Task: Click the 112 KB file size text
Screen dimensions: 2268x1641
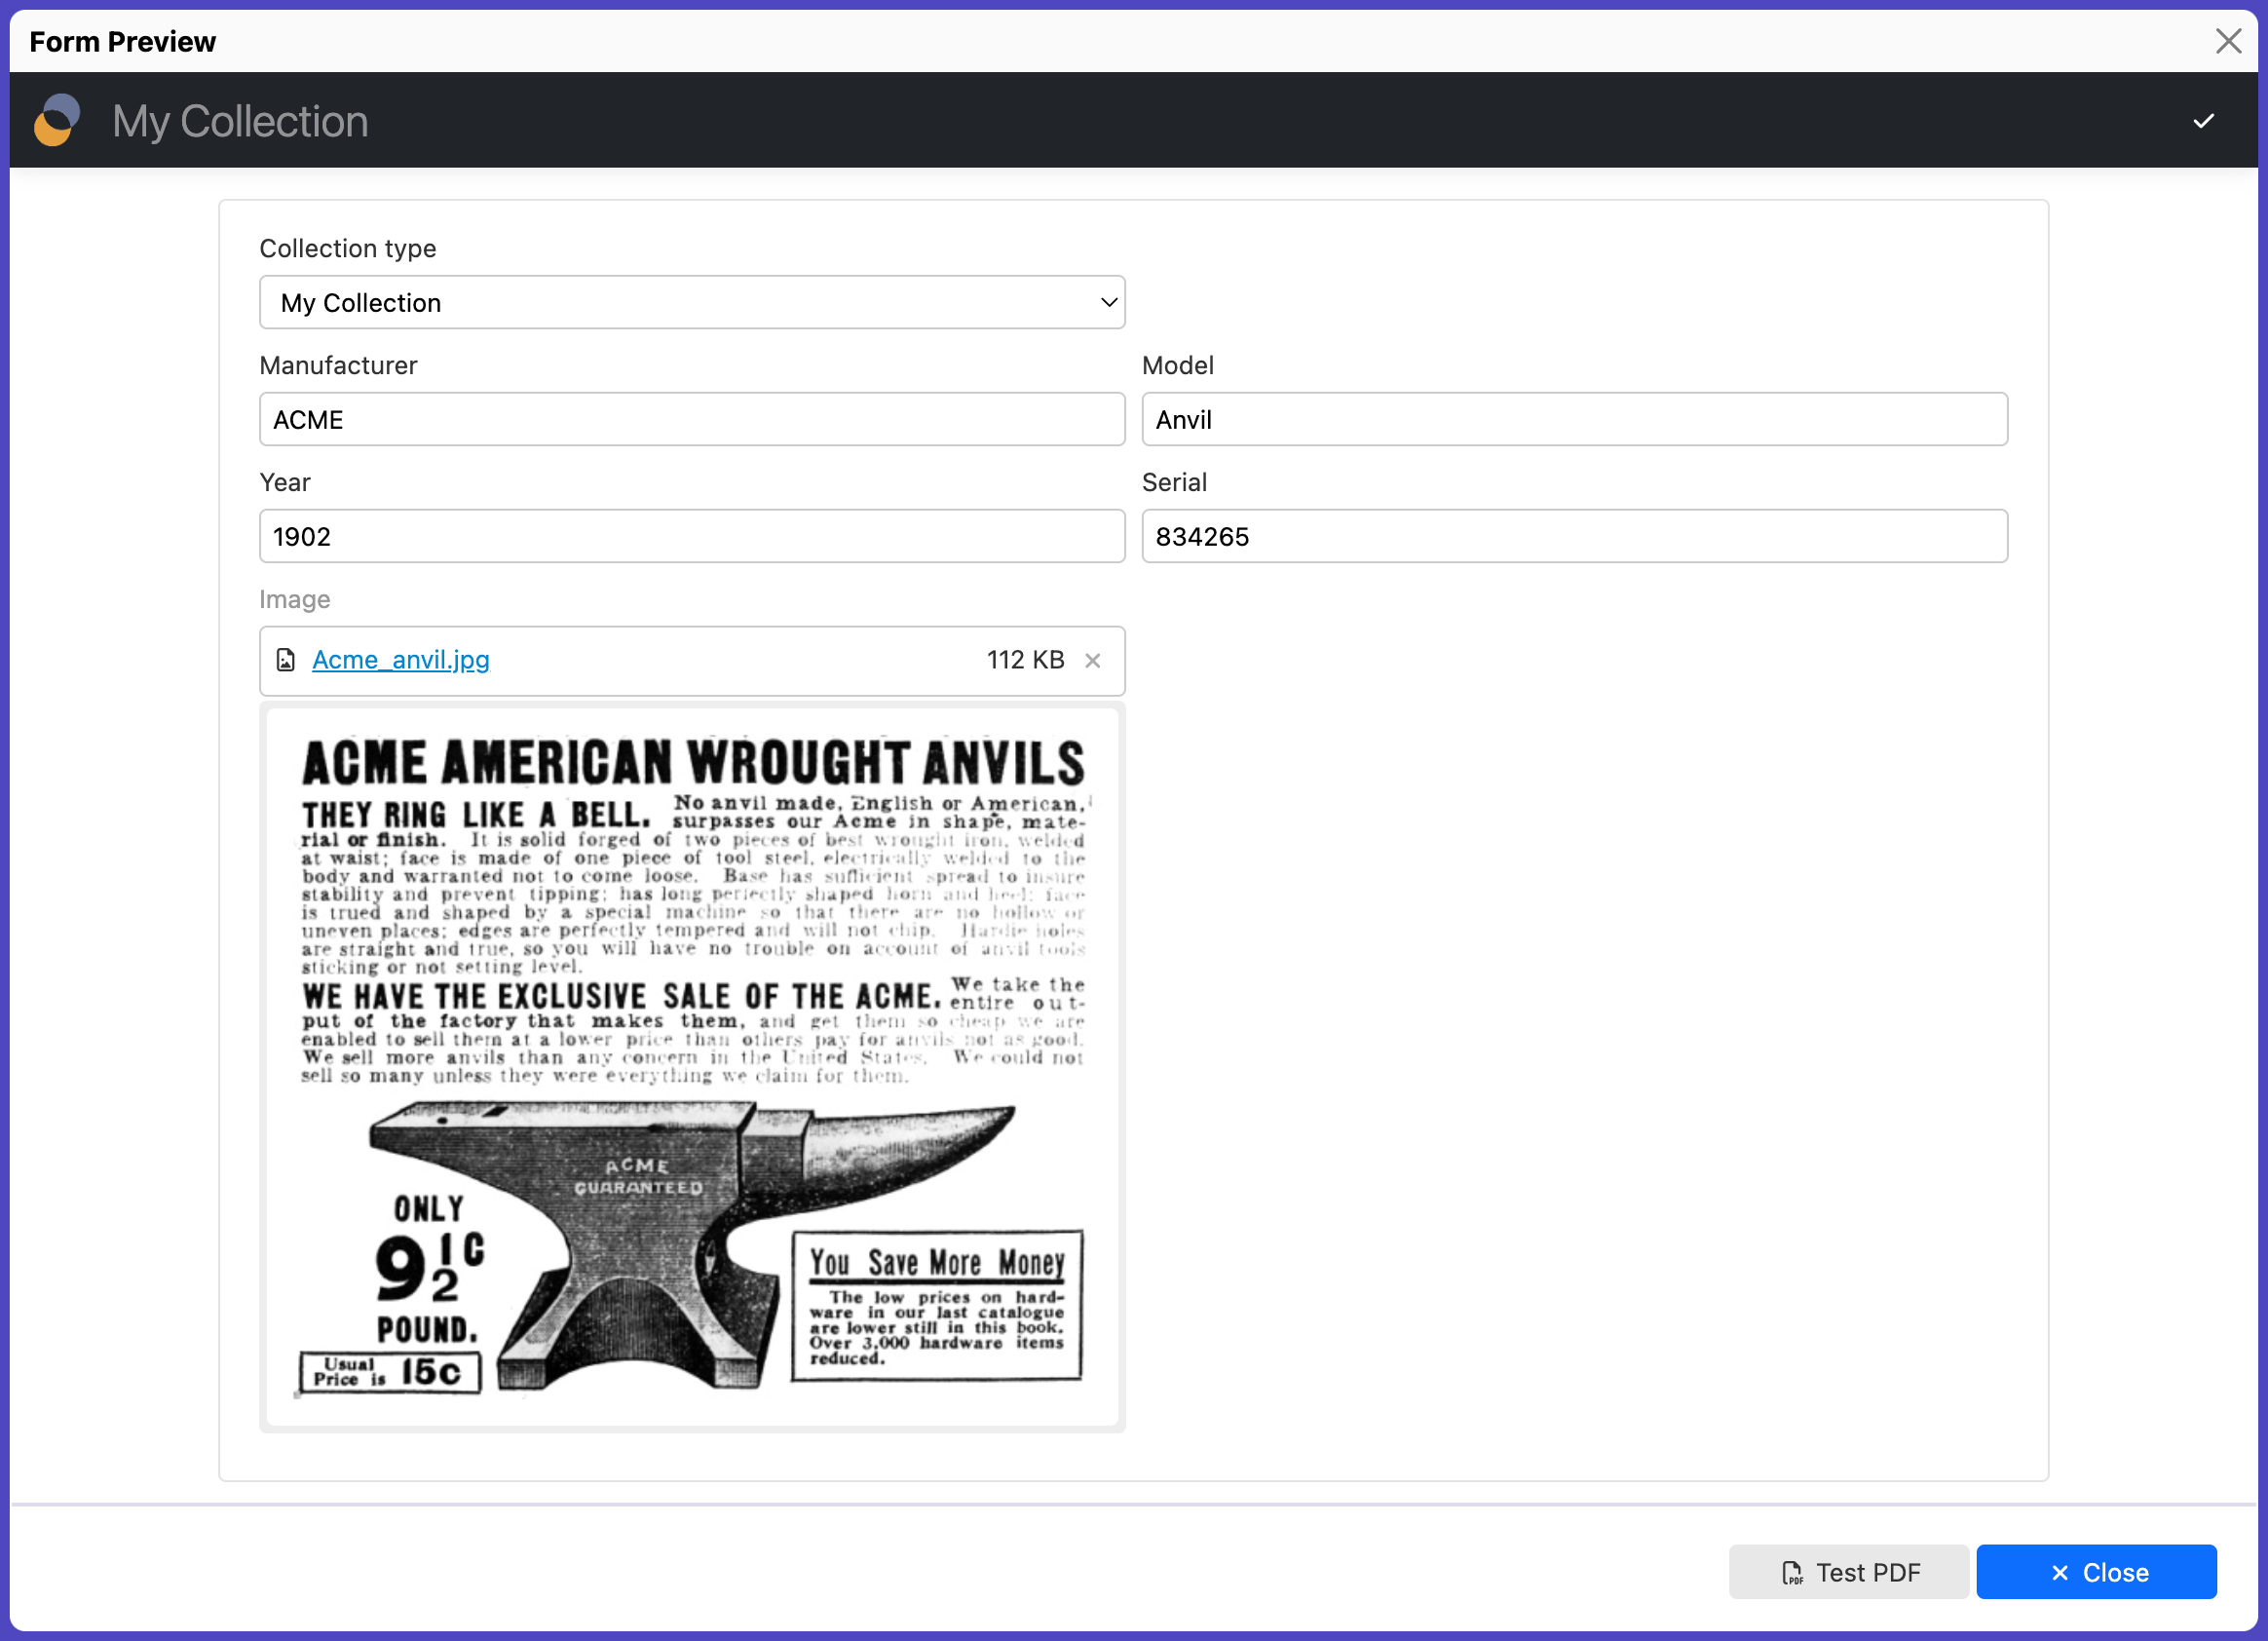Action: (1025, 660)
